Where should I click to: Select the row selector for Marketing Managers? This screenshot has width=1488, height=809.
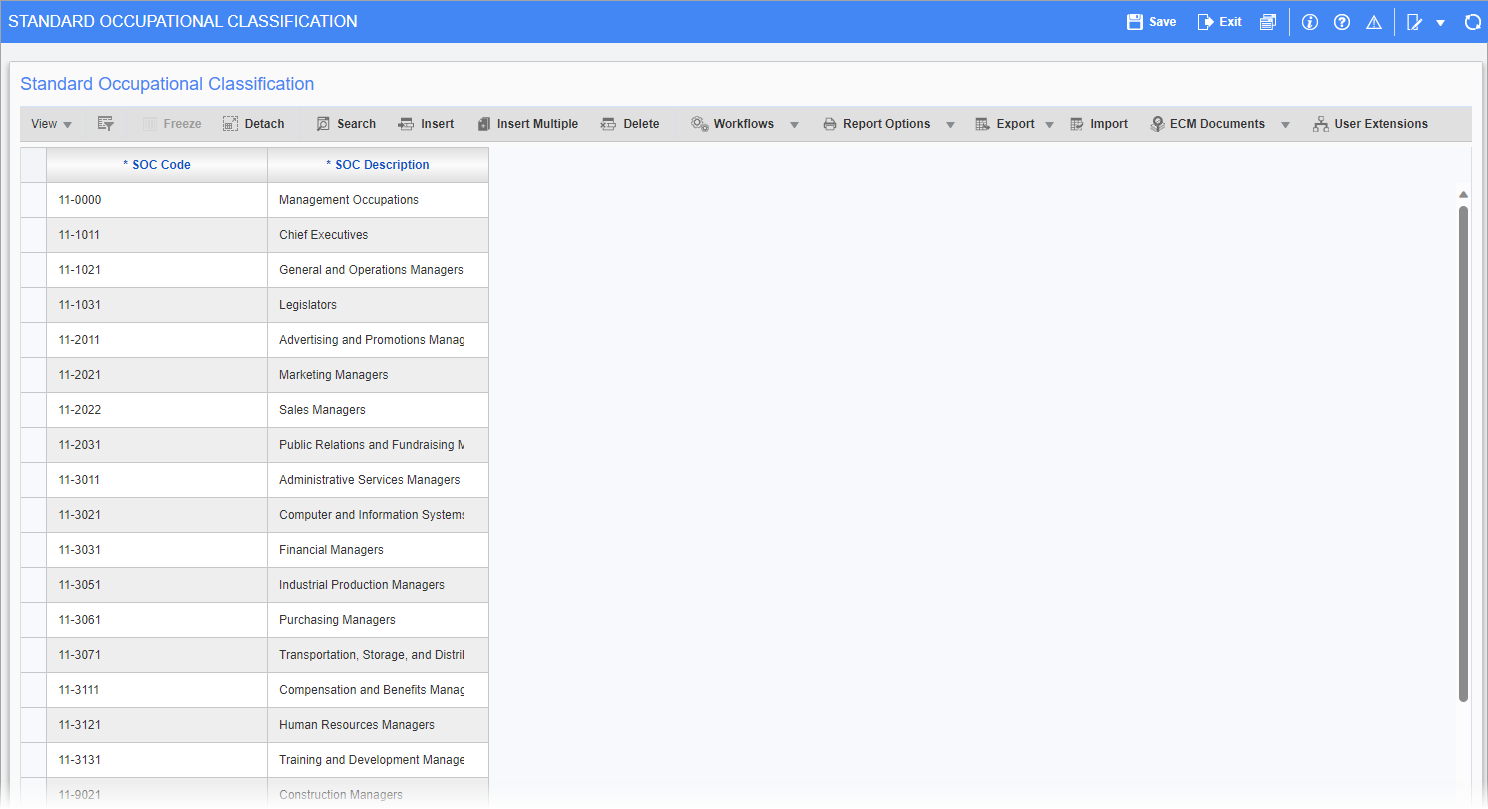pyautogui.click(x=33, y=375)
